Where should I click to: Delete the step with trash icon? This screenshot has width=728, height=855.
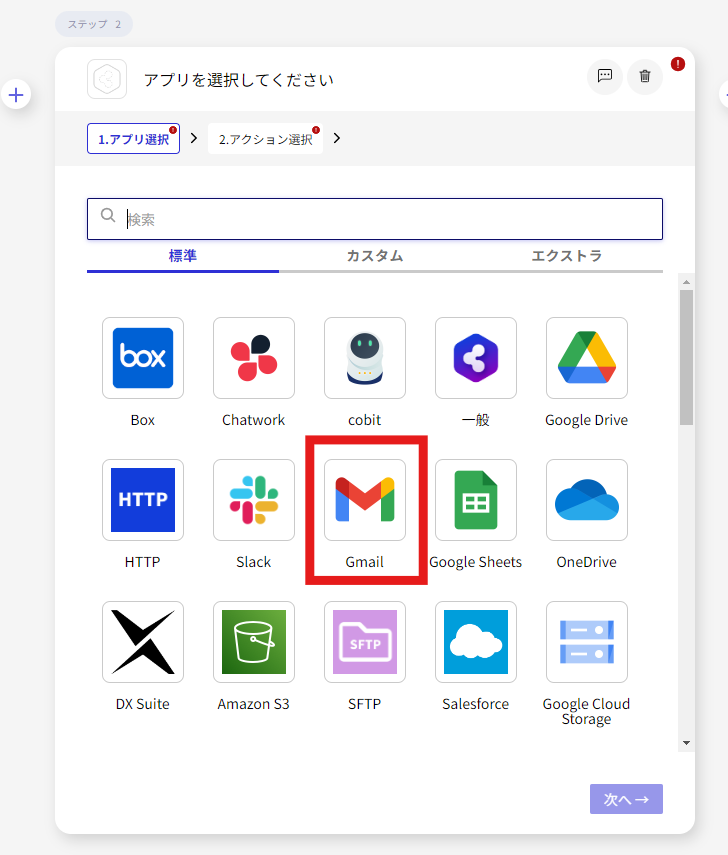point(645,76)
